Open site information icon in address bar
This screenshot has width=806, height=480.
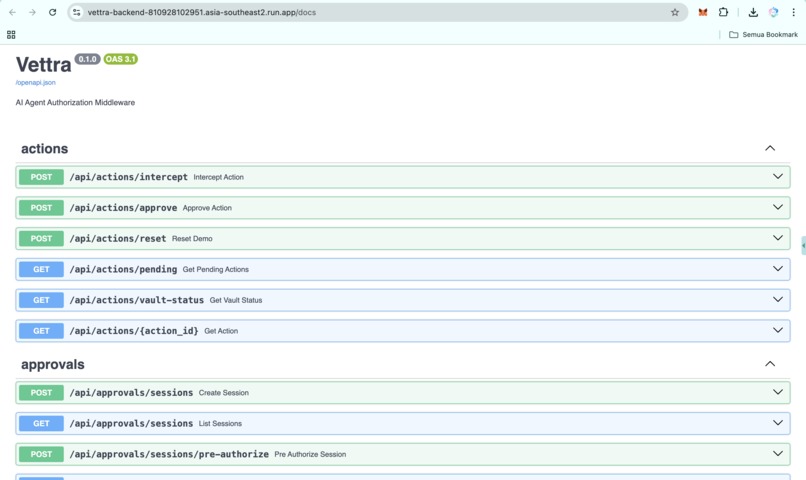pos(77,12)
